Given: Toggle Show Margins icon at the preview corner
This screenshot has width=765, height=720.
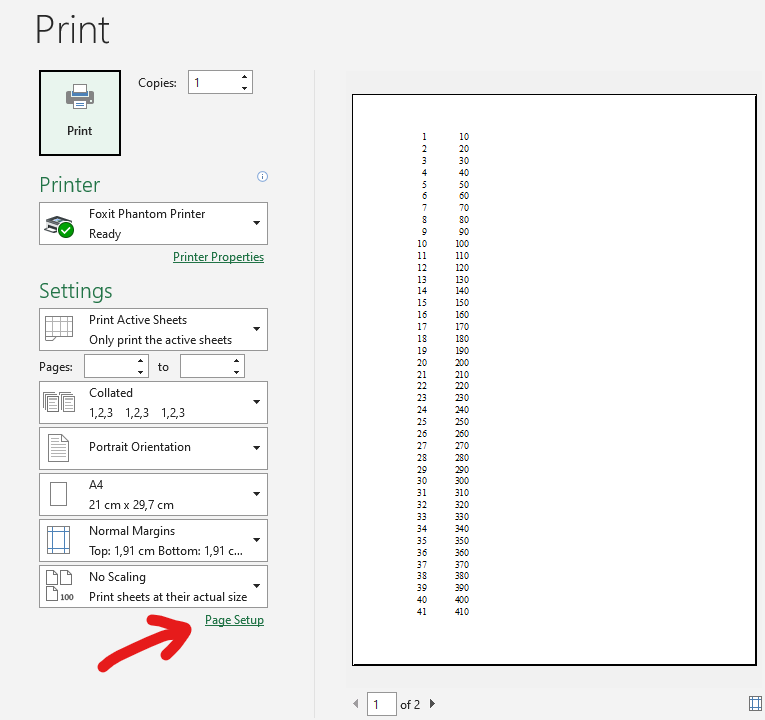Looking at the screenshot, I should [755, 703].
